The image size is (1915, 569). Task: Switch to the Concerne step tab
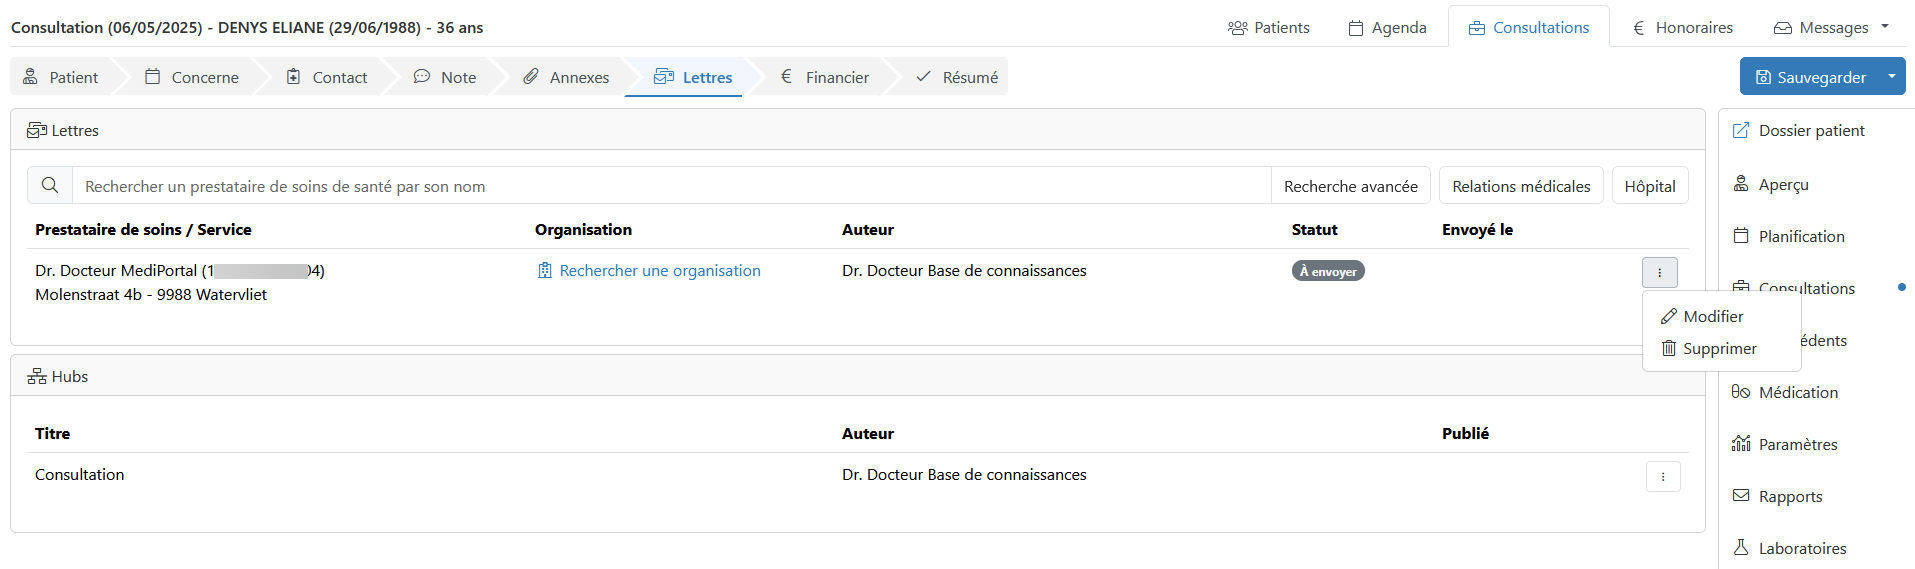click(x=192, y=77)
